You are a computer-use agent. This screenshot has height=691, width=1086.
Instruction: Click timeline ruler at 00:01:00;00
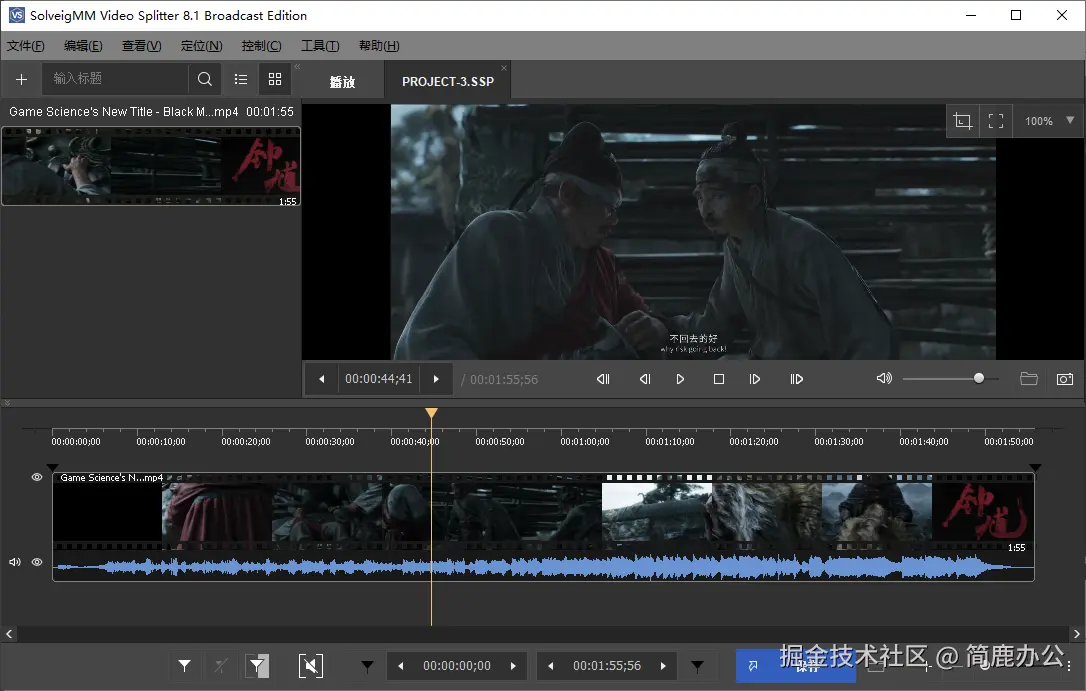point(585,441)
